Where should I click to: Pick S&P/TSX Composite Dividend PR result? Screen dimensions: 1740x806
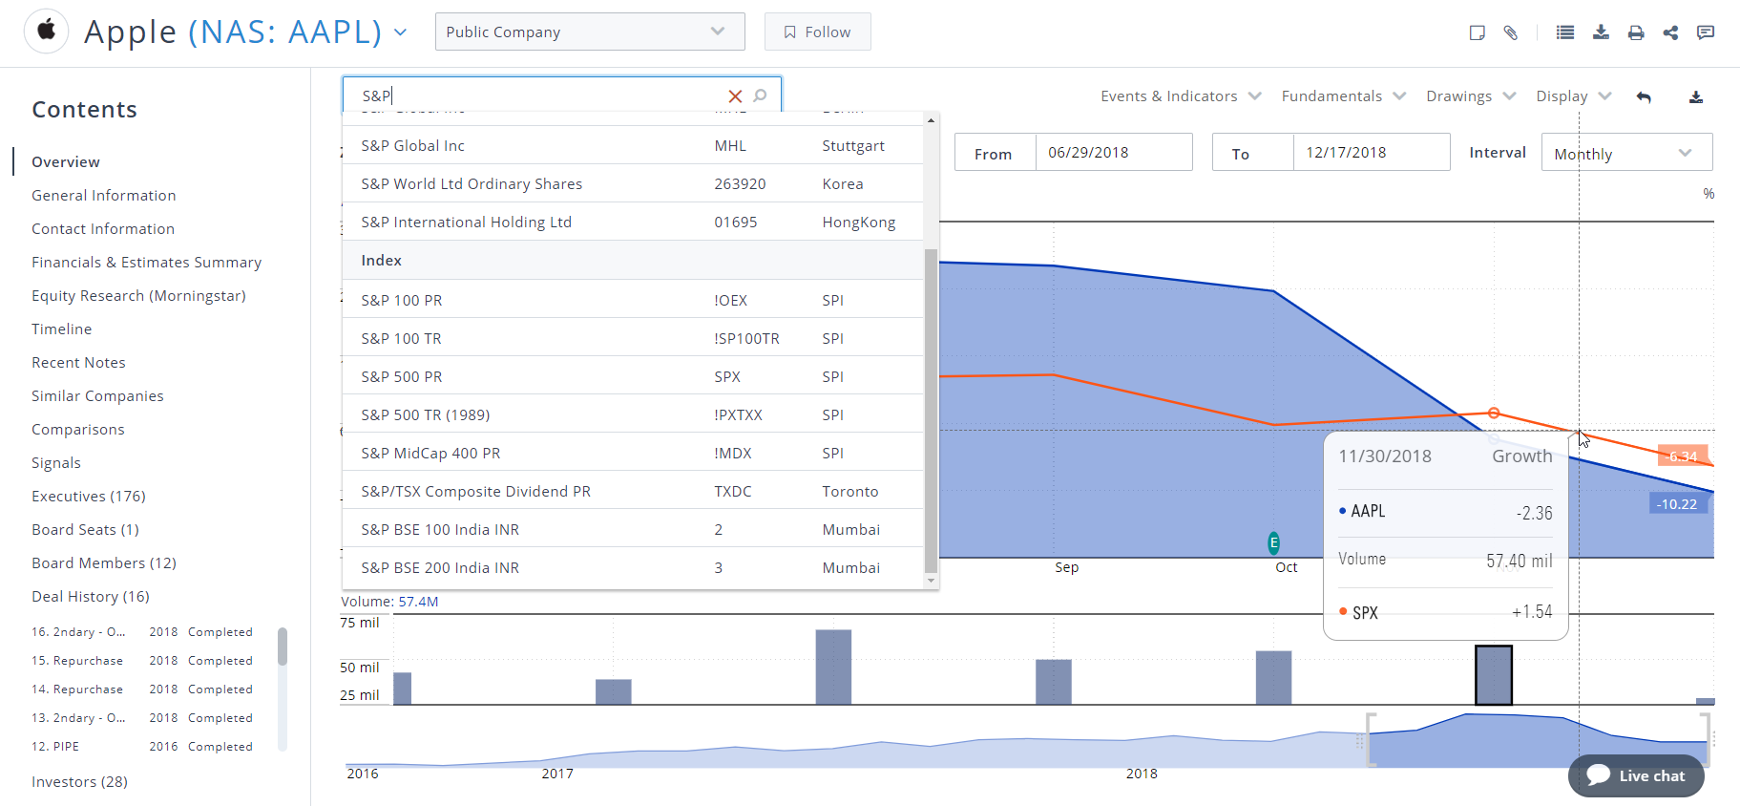632,491
